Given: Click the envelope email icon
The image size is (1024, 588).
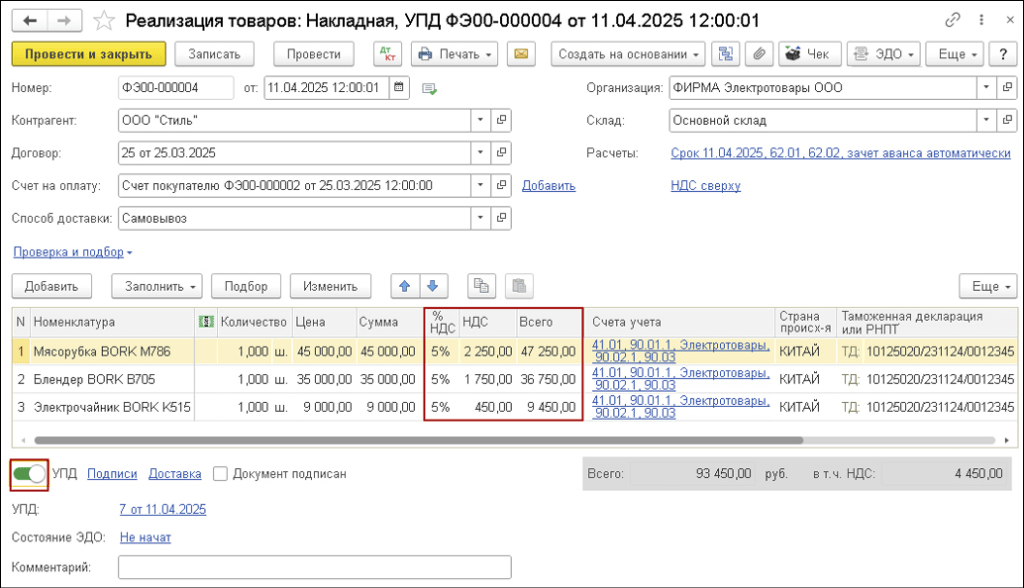Looking at the screenshot, I should pyautogui.click(x=521, y=54).
